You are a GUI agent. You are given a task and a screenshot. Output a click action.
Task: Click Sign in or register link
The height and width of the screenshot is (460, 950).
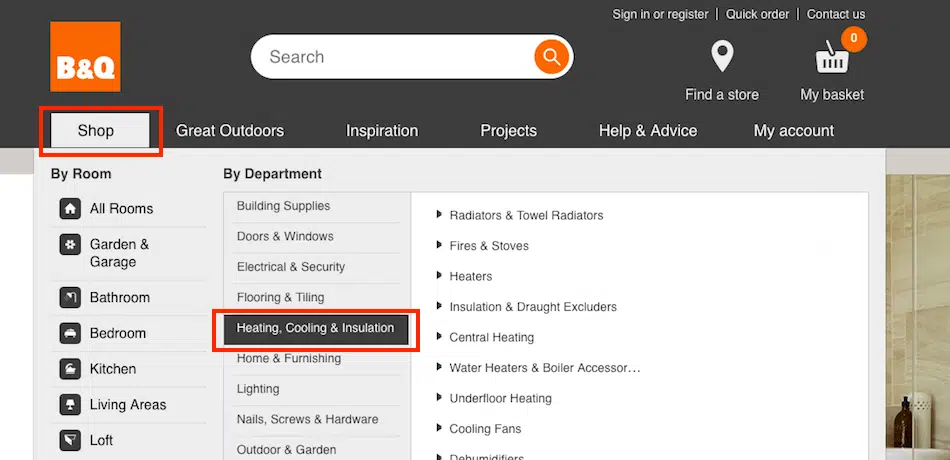(x=660, y=15)
